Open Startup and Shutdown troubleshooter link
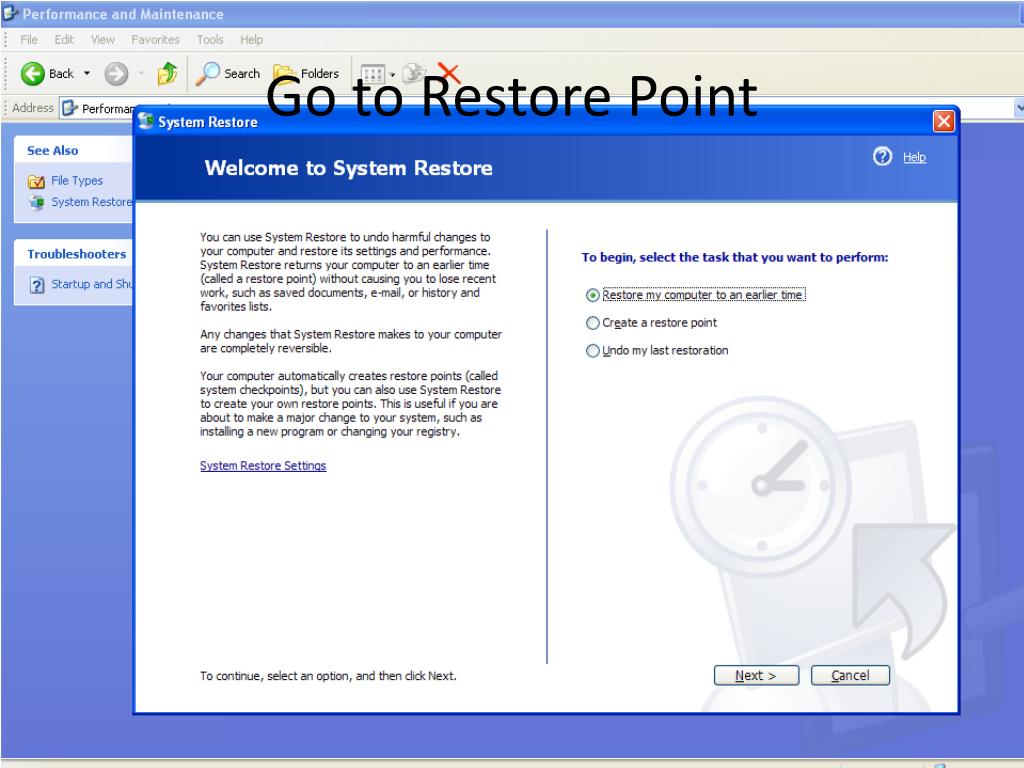The width and height of the screenshot is (1024, 768). click(x=91, y=284)
